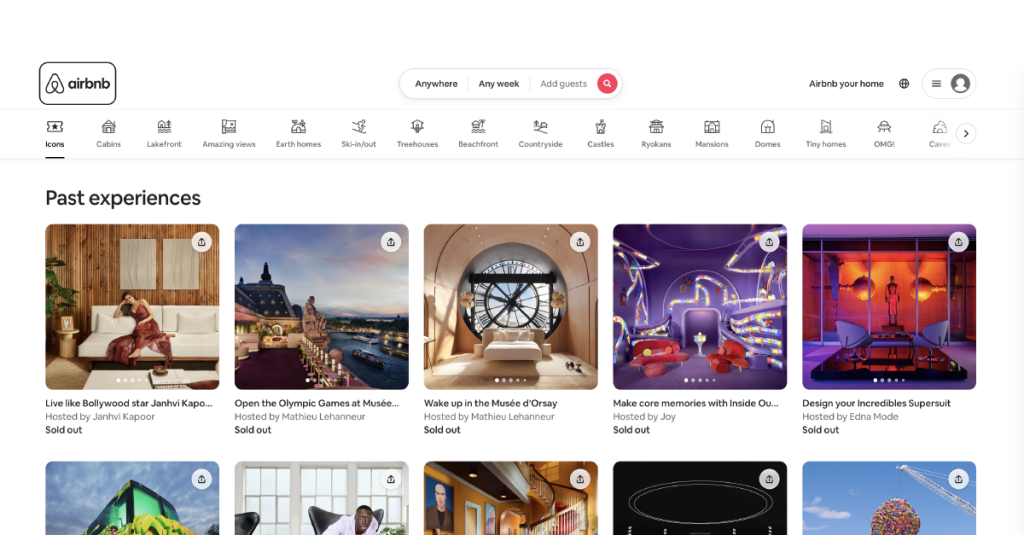Click the profile avatar icon

[960, 84]
